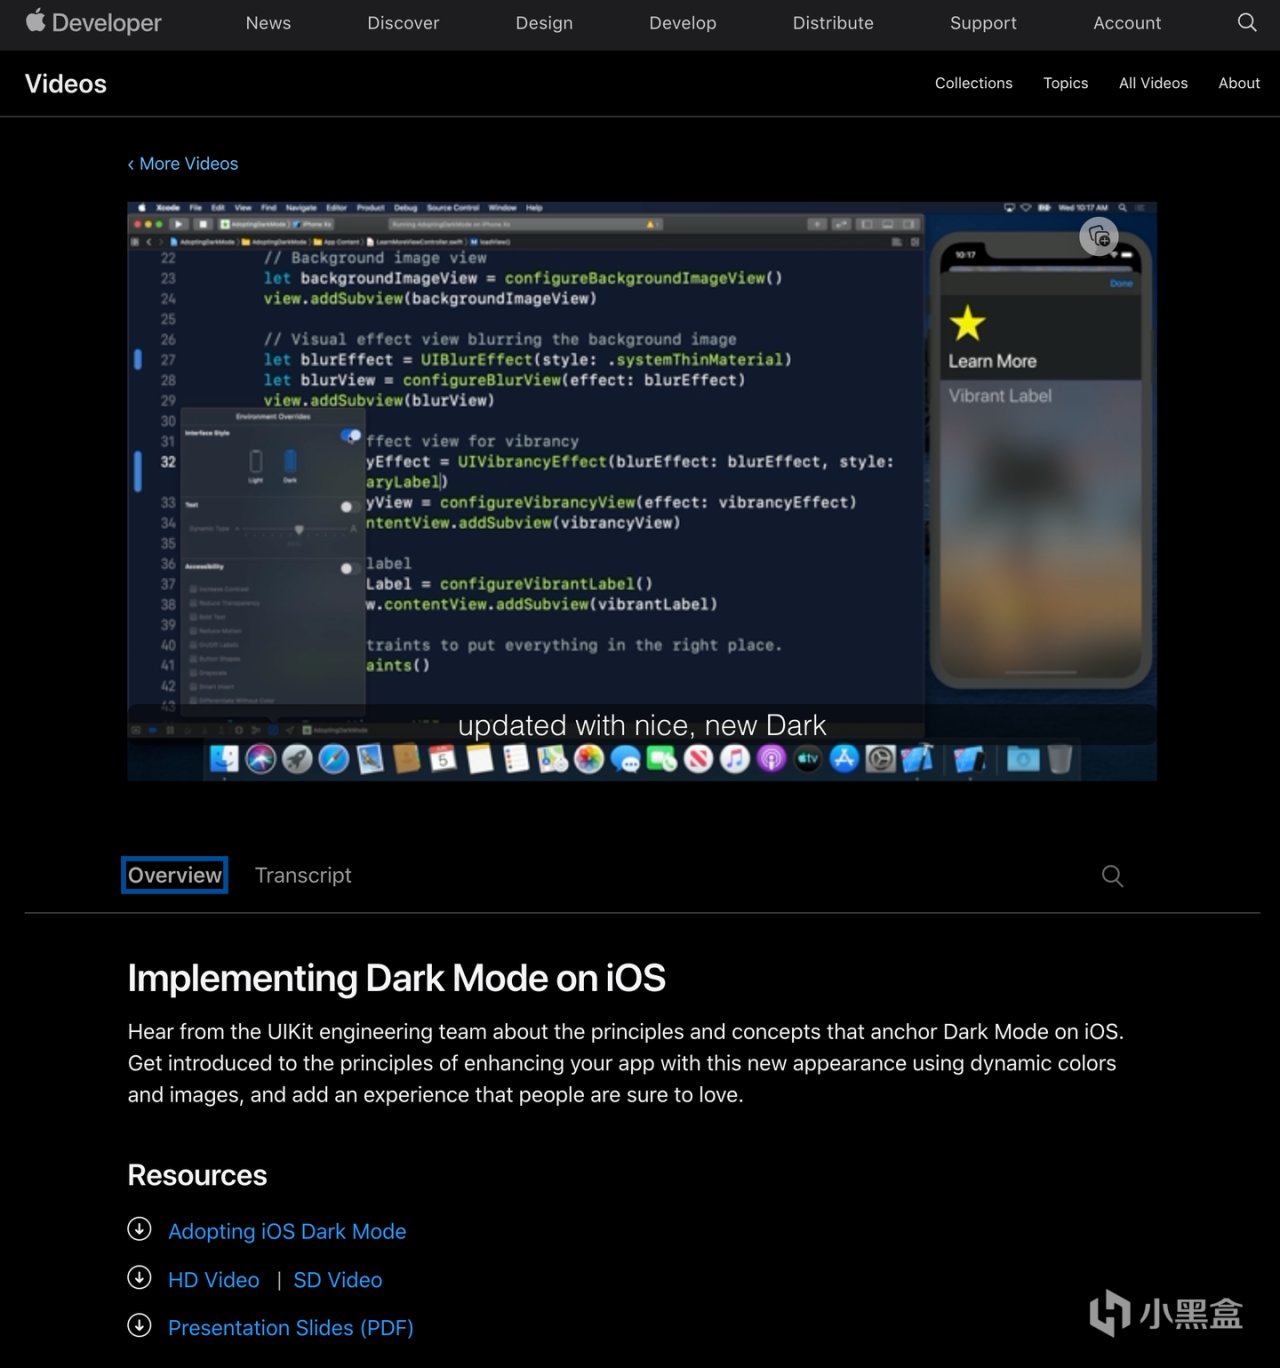
Task: Click the System Preferences gear in the Dock
Action: (881, 759)
